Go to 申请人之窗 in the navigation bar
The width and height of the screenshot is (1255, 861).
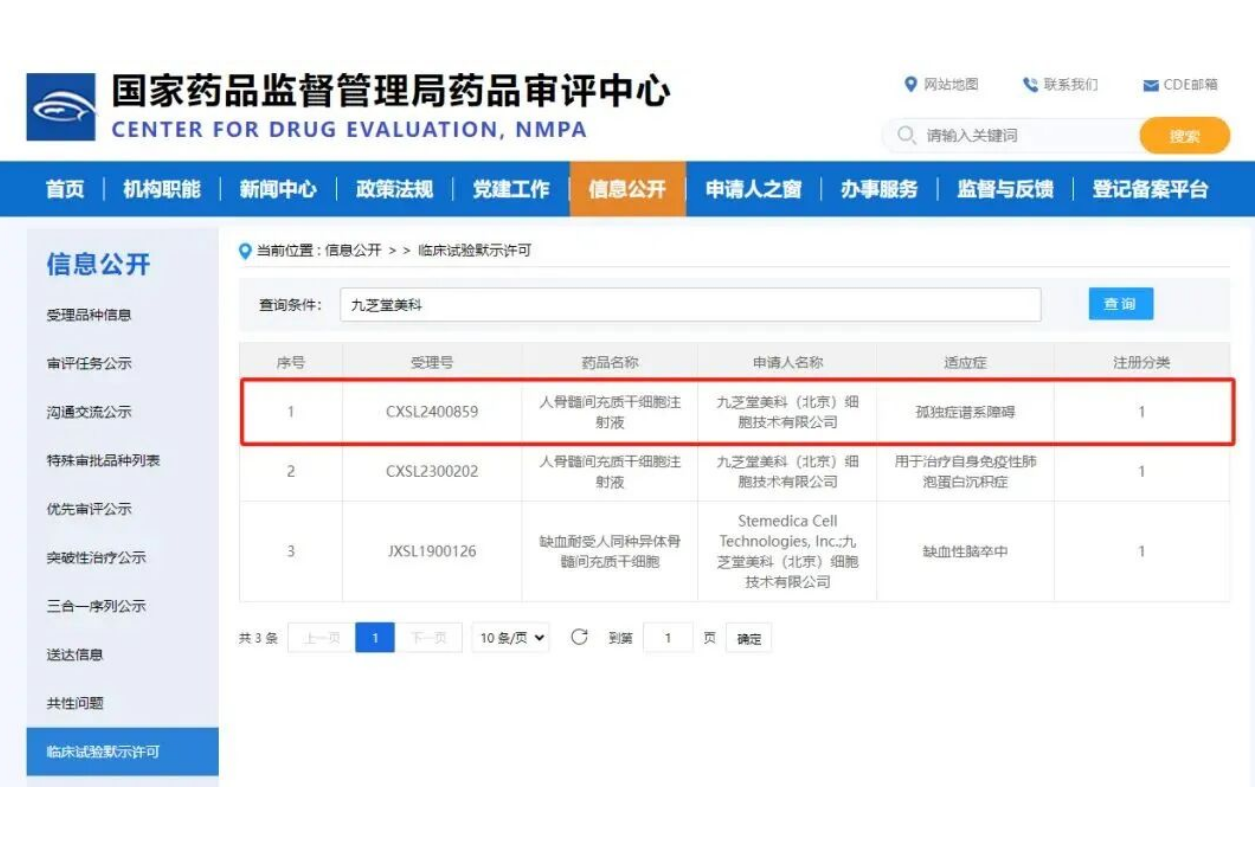[x=753, y=189]
